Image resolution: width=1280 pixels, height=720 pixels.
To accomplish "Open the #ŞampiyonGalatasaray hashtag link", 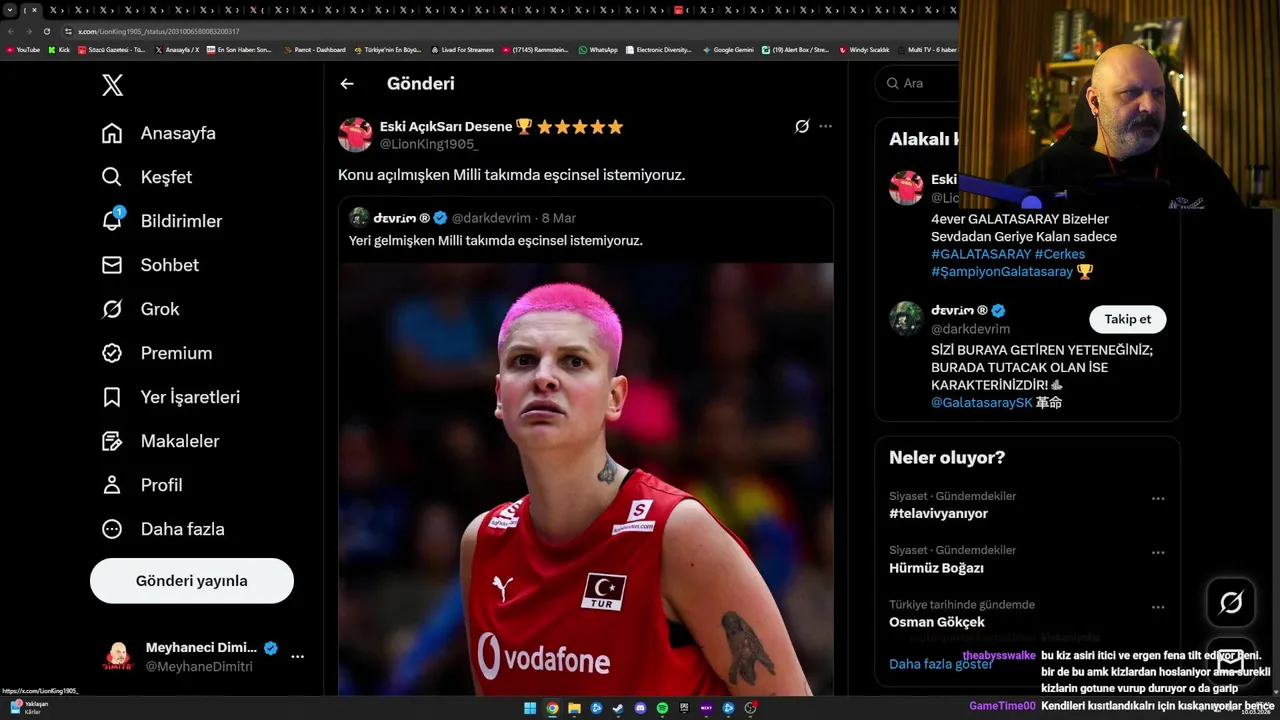I will coord(1002,271).
